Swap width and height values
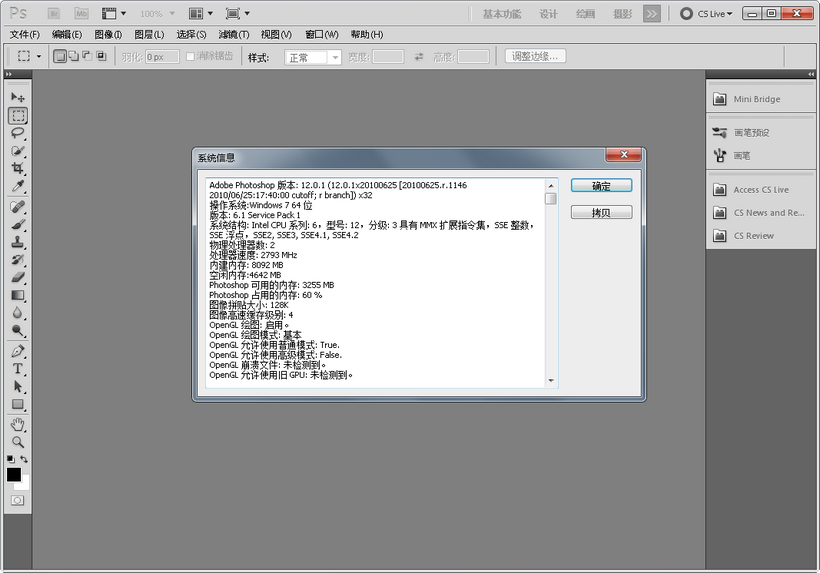The height and width of the screenshot is (573, 820). (418, 56)
